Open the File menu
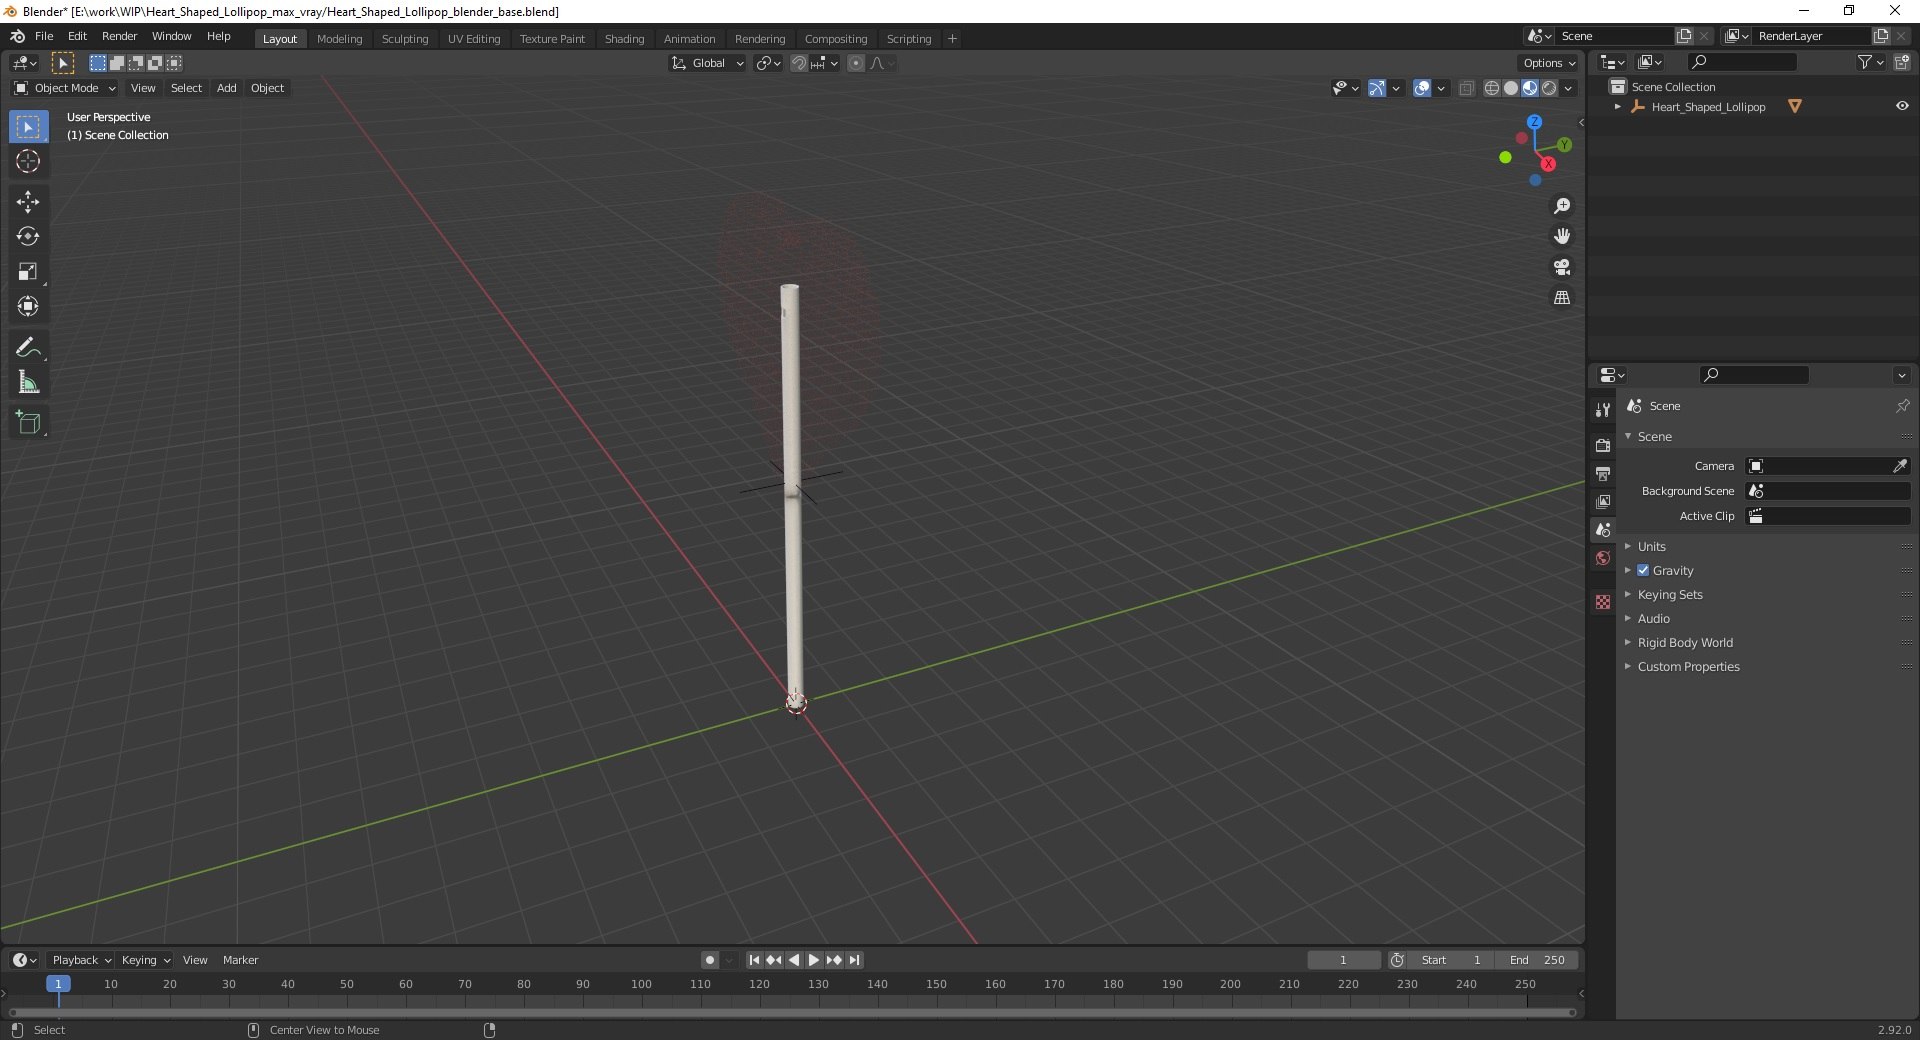 [44, 36]
